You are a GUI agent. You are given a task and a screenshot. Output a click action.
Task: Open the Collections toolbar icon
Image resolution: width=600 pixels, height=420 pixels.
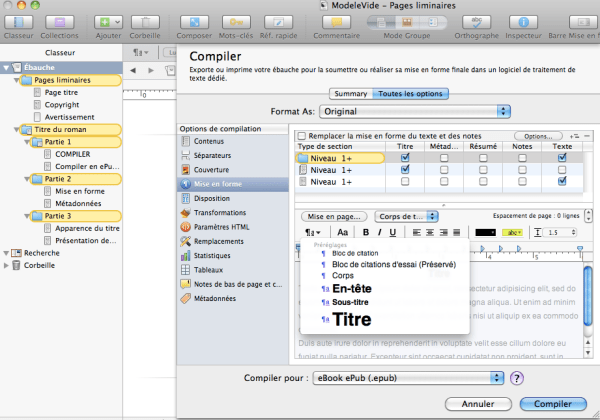coord(59,22)
